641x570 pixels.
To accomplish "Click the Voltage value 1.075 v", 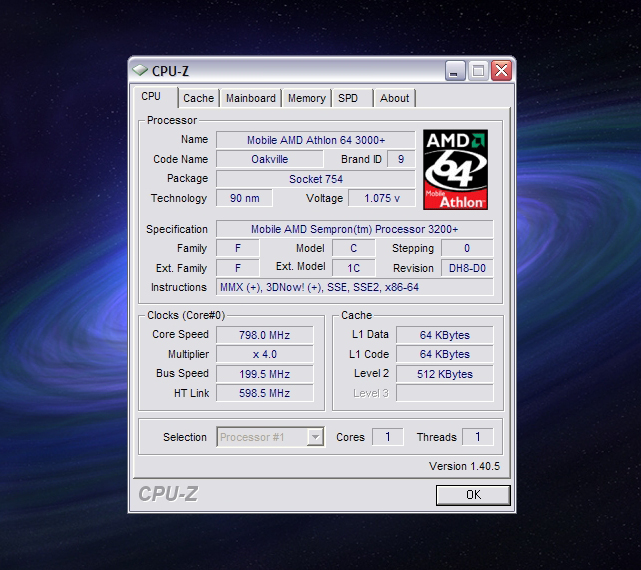I will click(x=382, y=198).
